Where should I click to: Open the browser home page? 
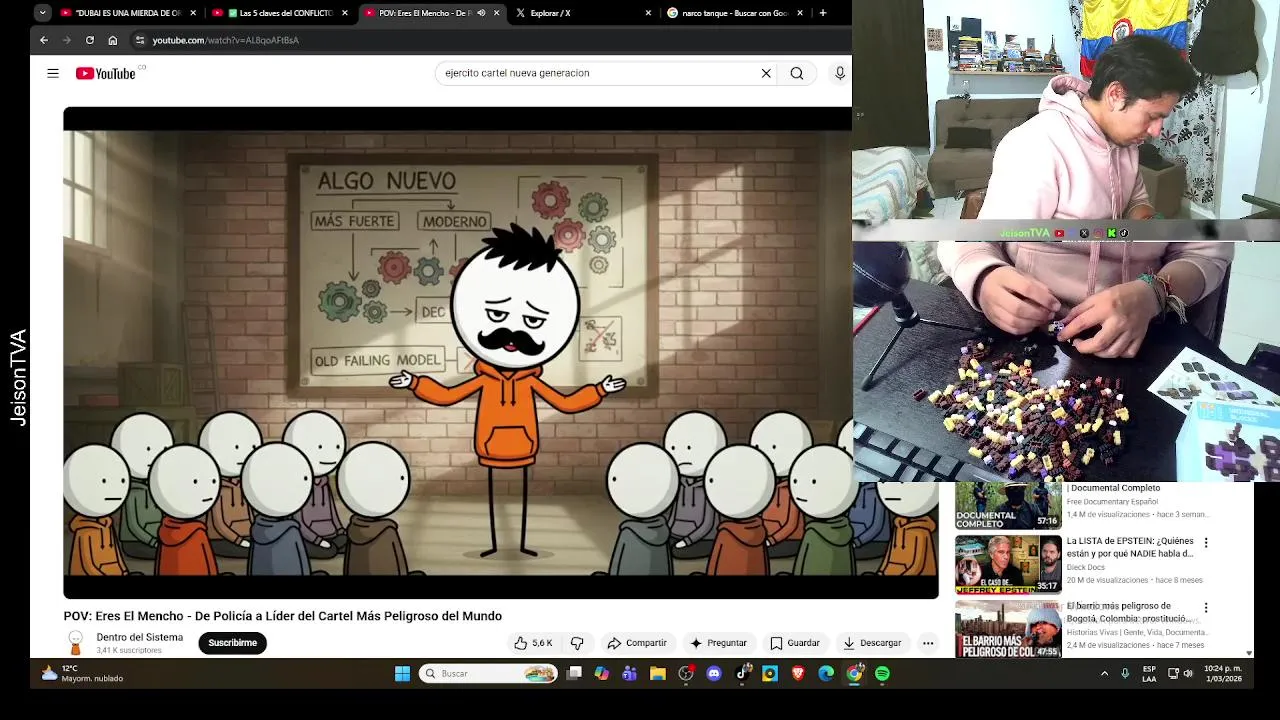pyautogui.click(x=113, y=40)
